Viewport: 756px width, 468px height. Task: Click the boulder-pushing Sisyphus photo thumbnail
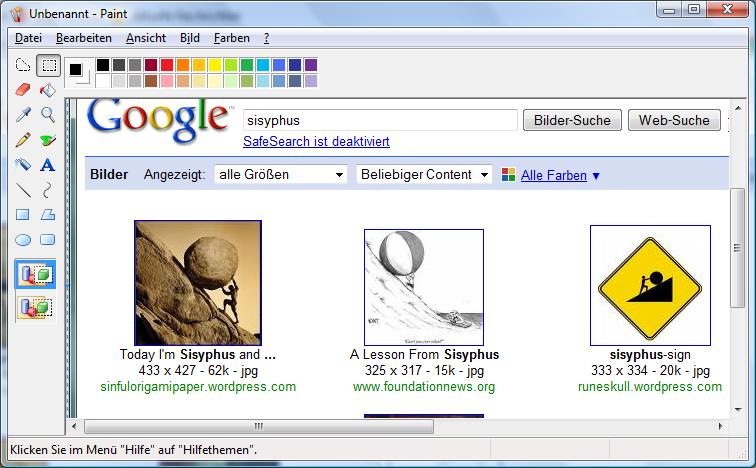click(x=198, y=282)
